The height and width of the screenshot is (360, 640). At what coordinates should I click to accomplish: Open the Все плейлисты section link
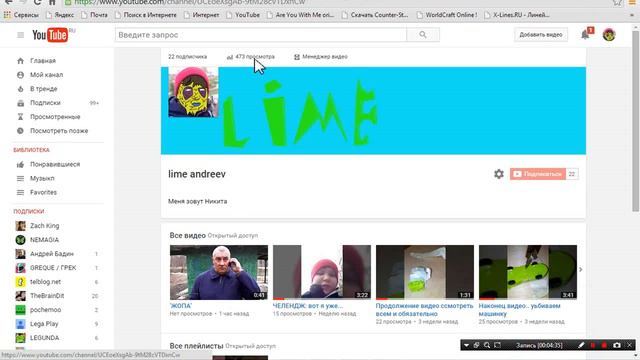pyautogui.click(x=196, y=346)
